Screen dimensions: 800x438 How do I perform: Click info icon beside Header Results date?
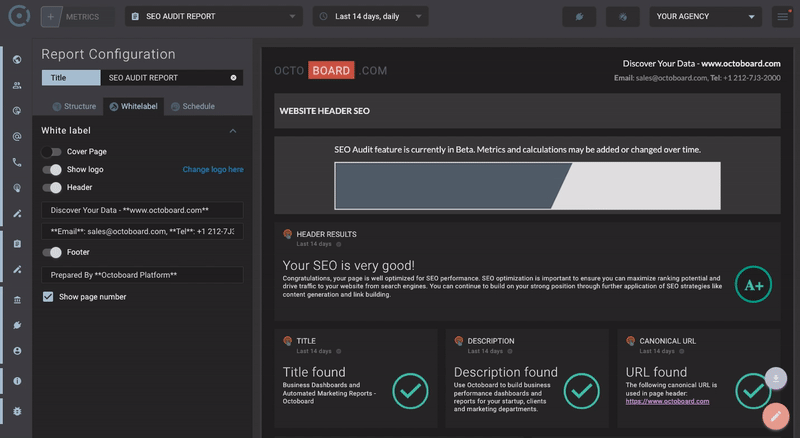point(339,244)
